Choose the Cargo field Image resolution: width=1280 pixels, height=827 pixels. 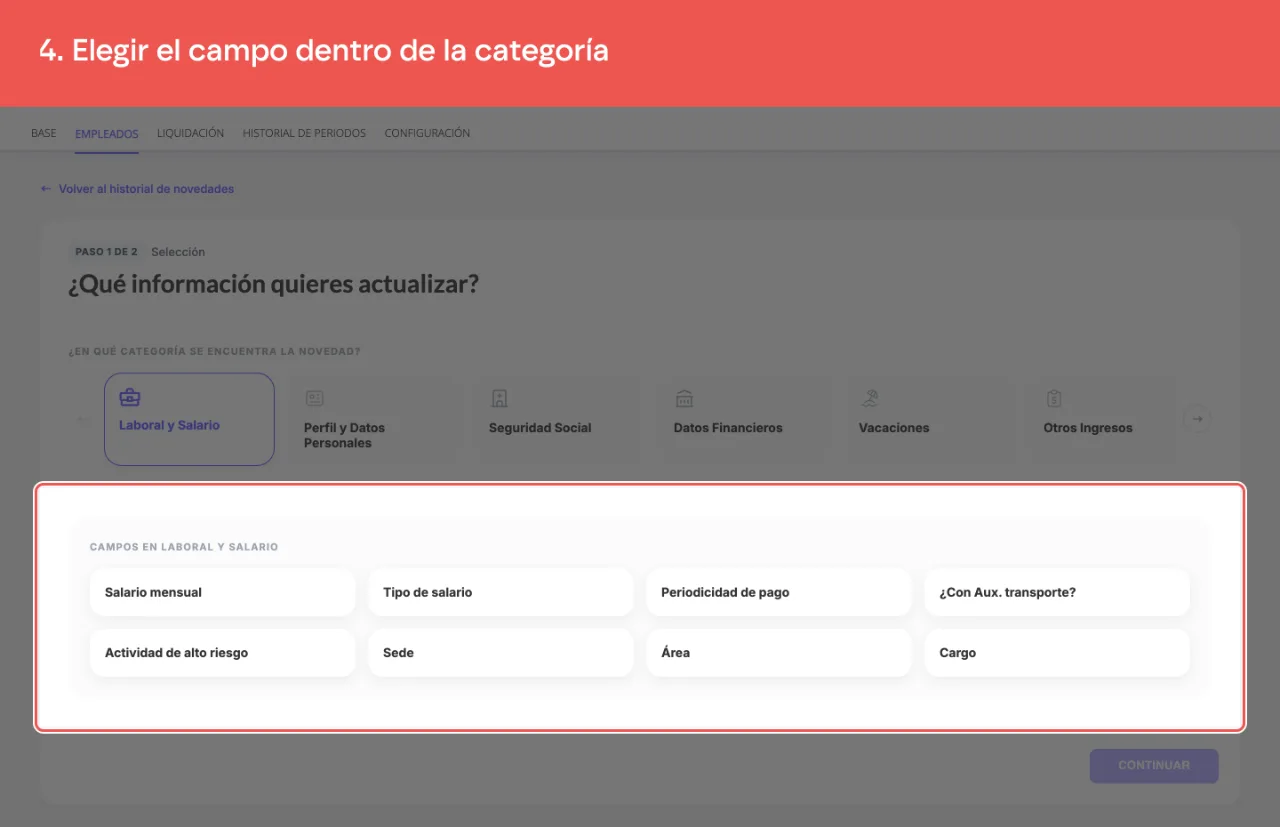coord(1057,652)
